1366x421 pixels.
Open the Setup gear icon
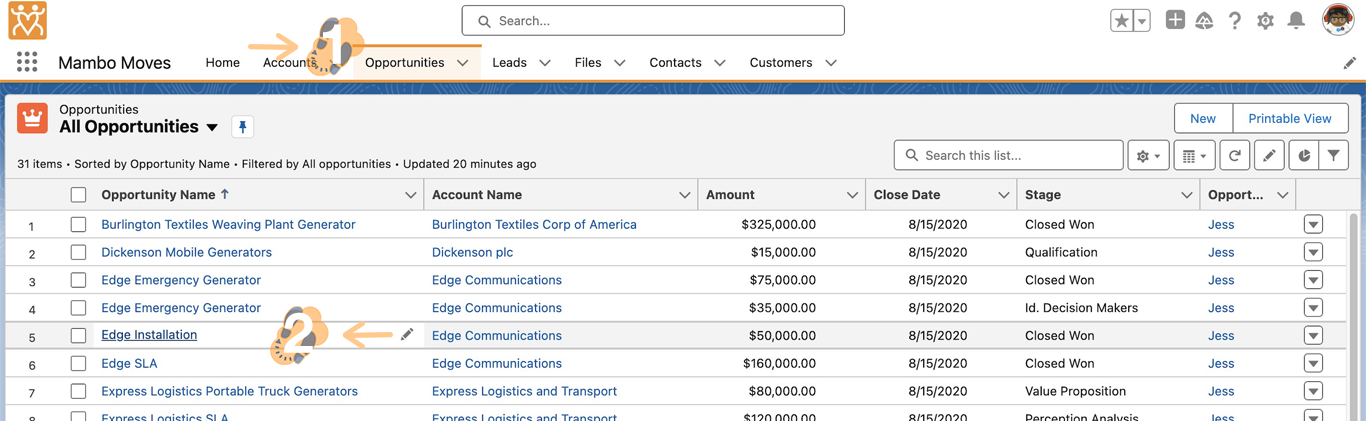(1265, 21)
